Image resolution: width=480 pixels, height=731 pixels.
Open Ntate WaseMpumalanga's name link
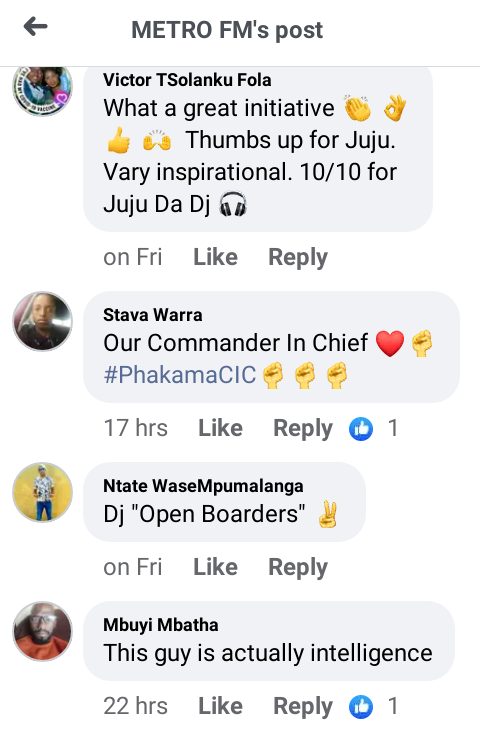click(x=203, y=486)
